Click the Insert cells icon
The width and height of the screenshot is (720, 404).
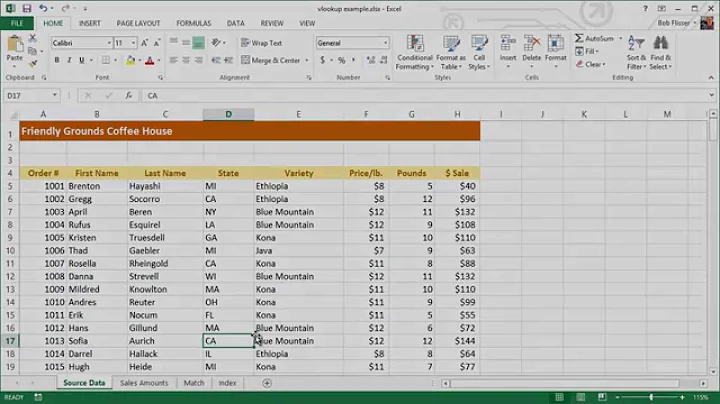pos(509,46)
